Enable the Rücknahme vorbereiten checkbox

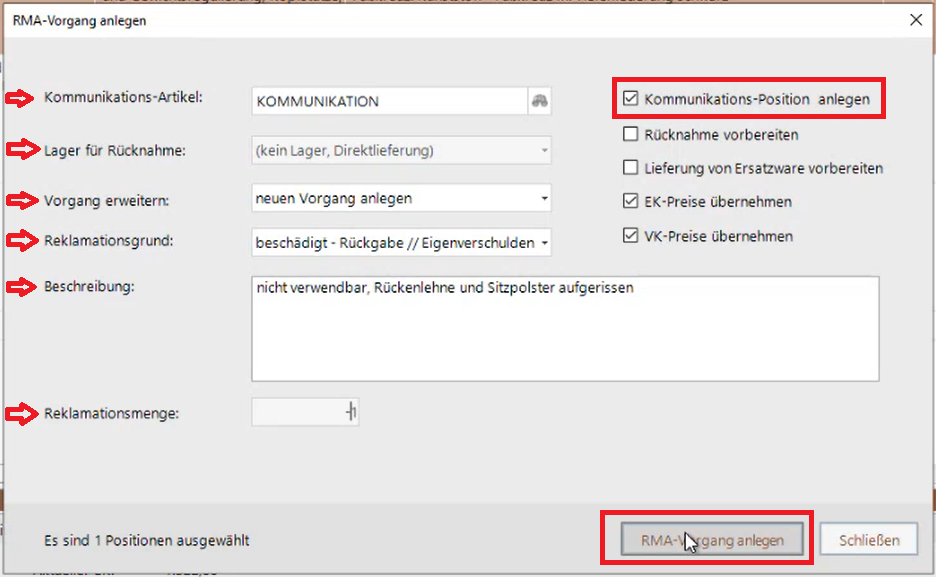click(x=630, y=134)
